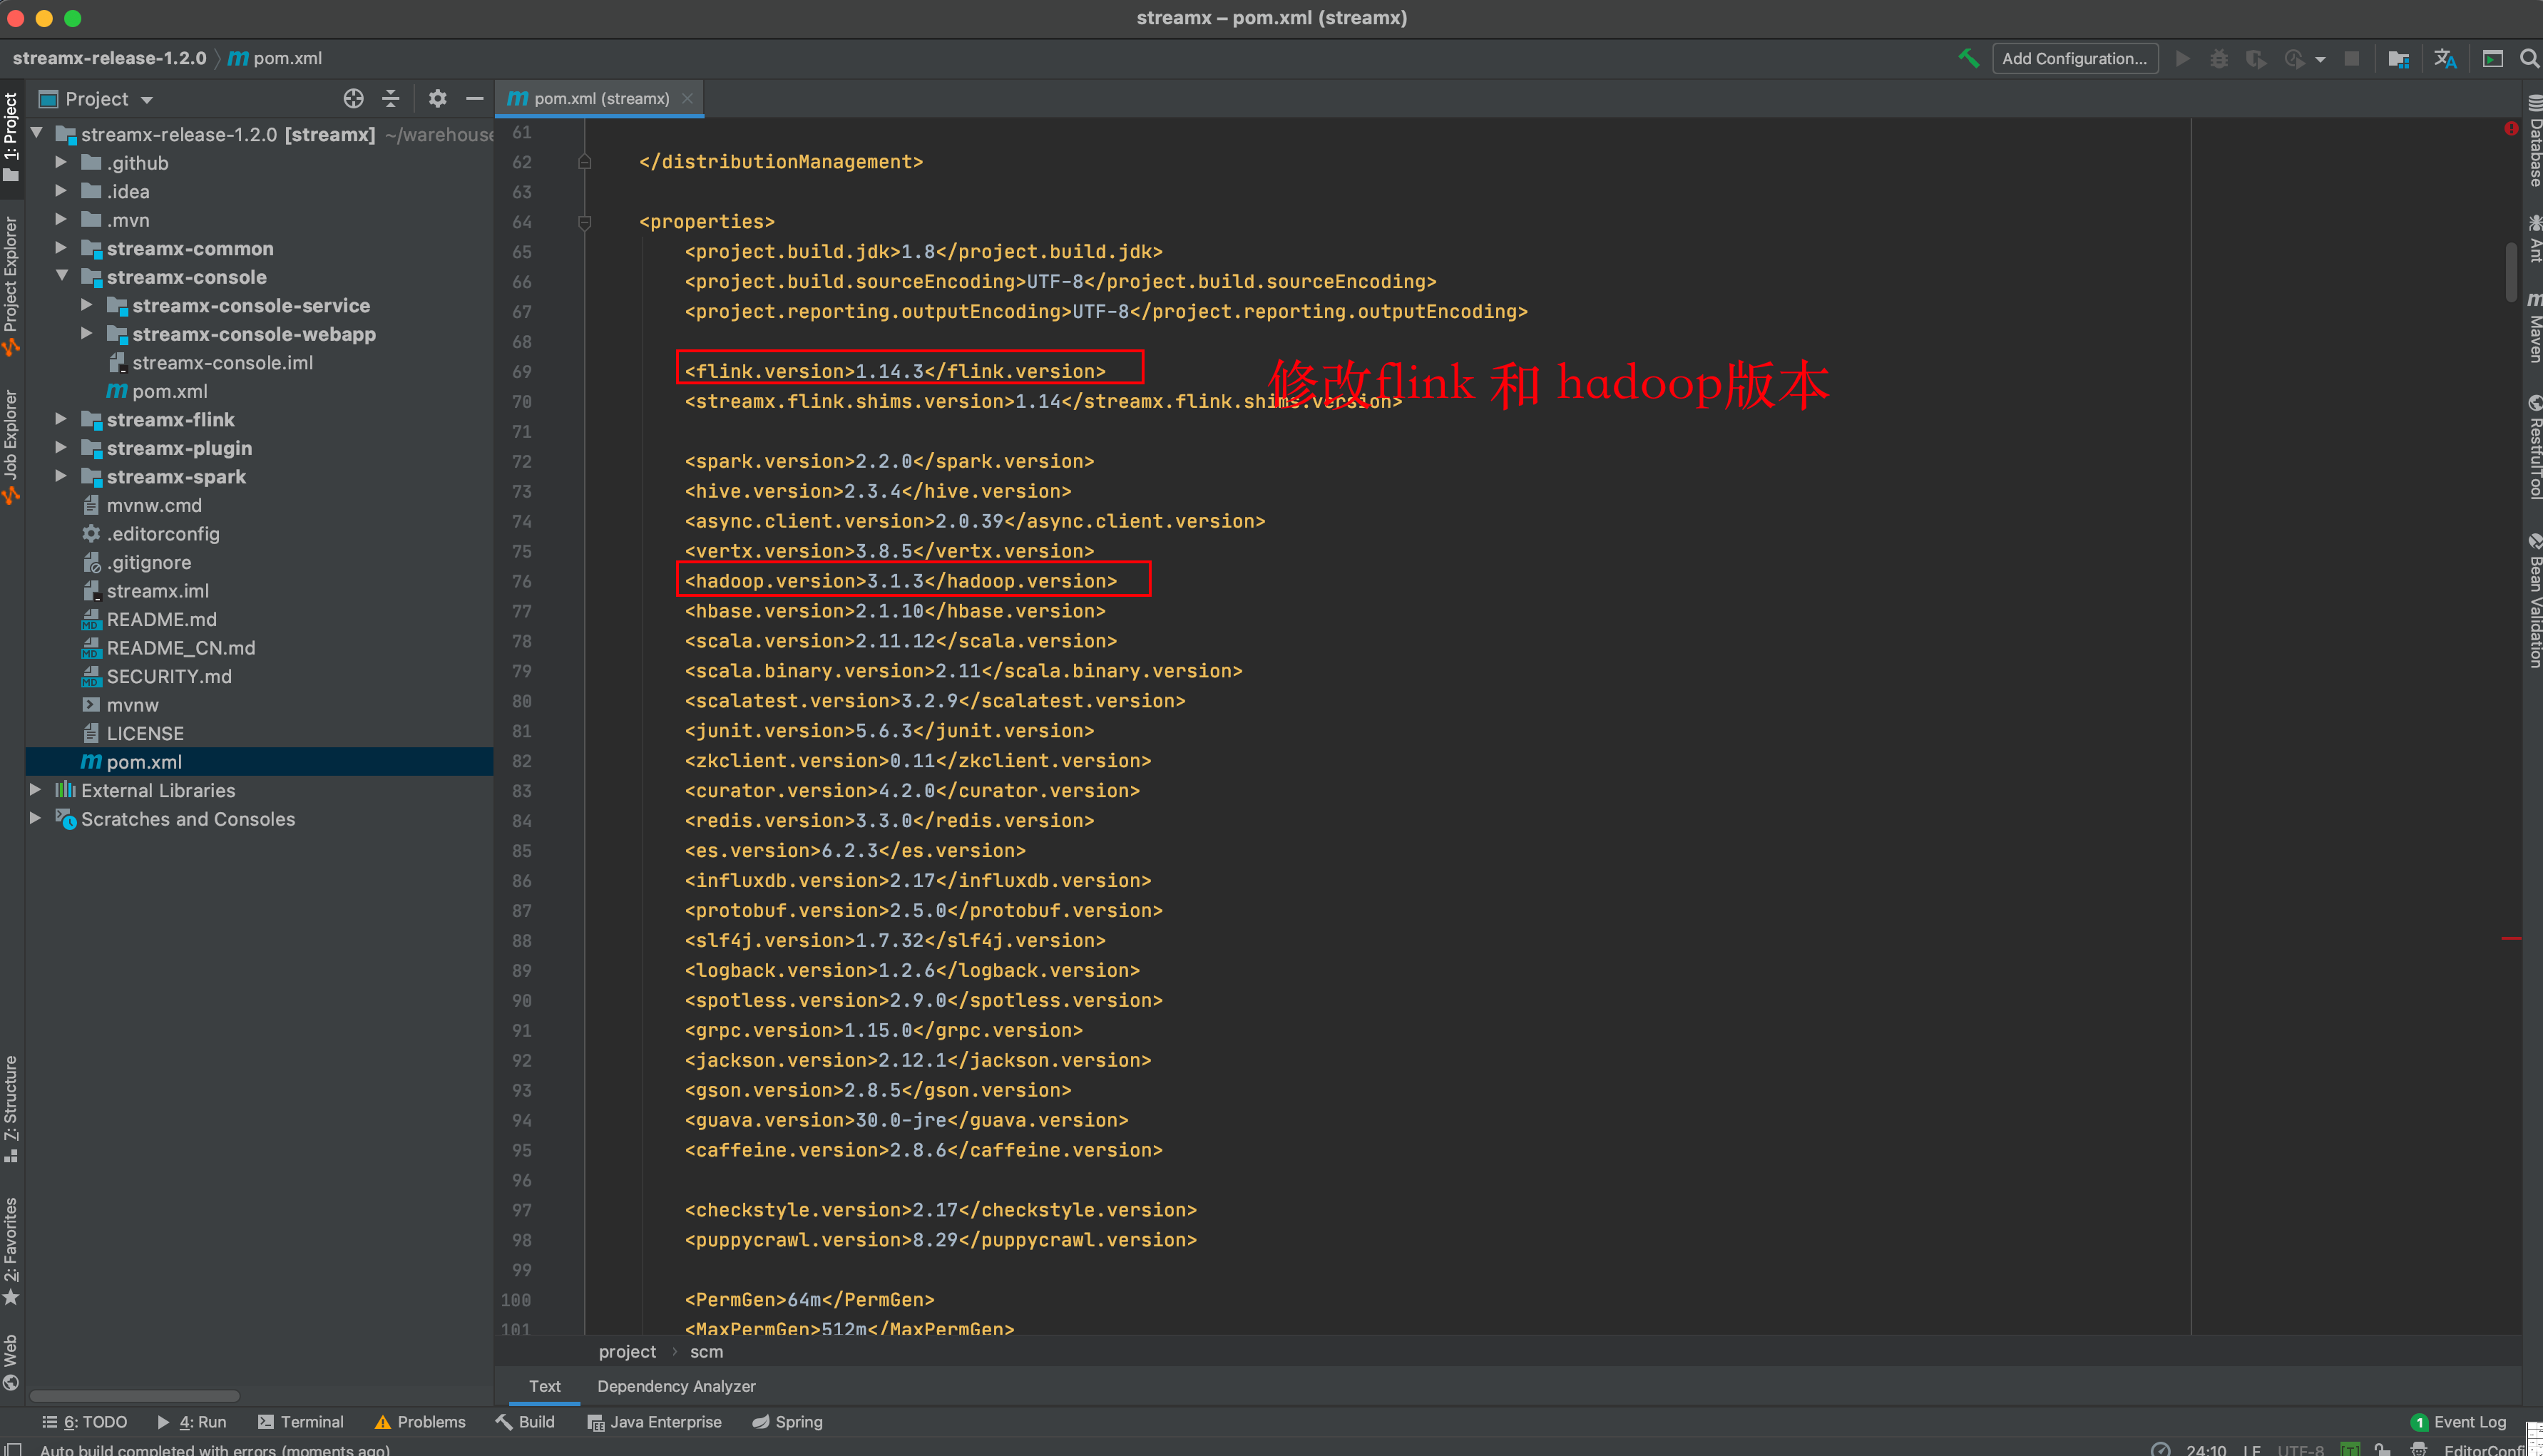Click the UTF-8 encoding in status bar
This screenshot has height=1456, width=2543.
coord(2301,1449)
